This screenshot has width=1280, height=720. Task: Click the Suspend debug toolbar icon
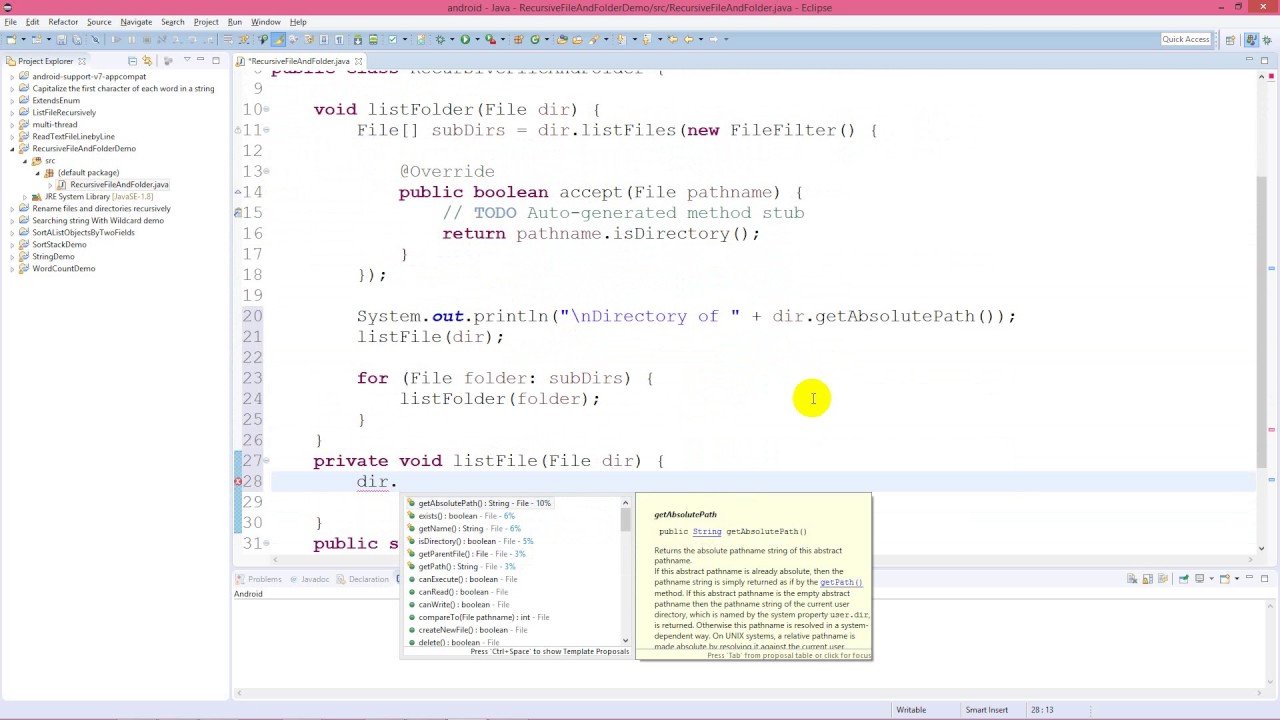[x=132, y=39]
